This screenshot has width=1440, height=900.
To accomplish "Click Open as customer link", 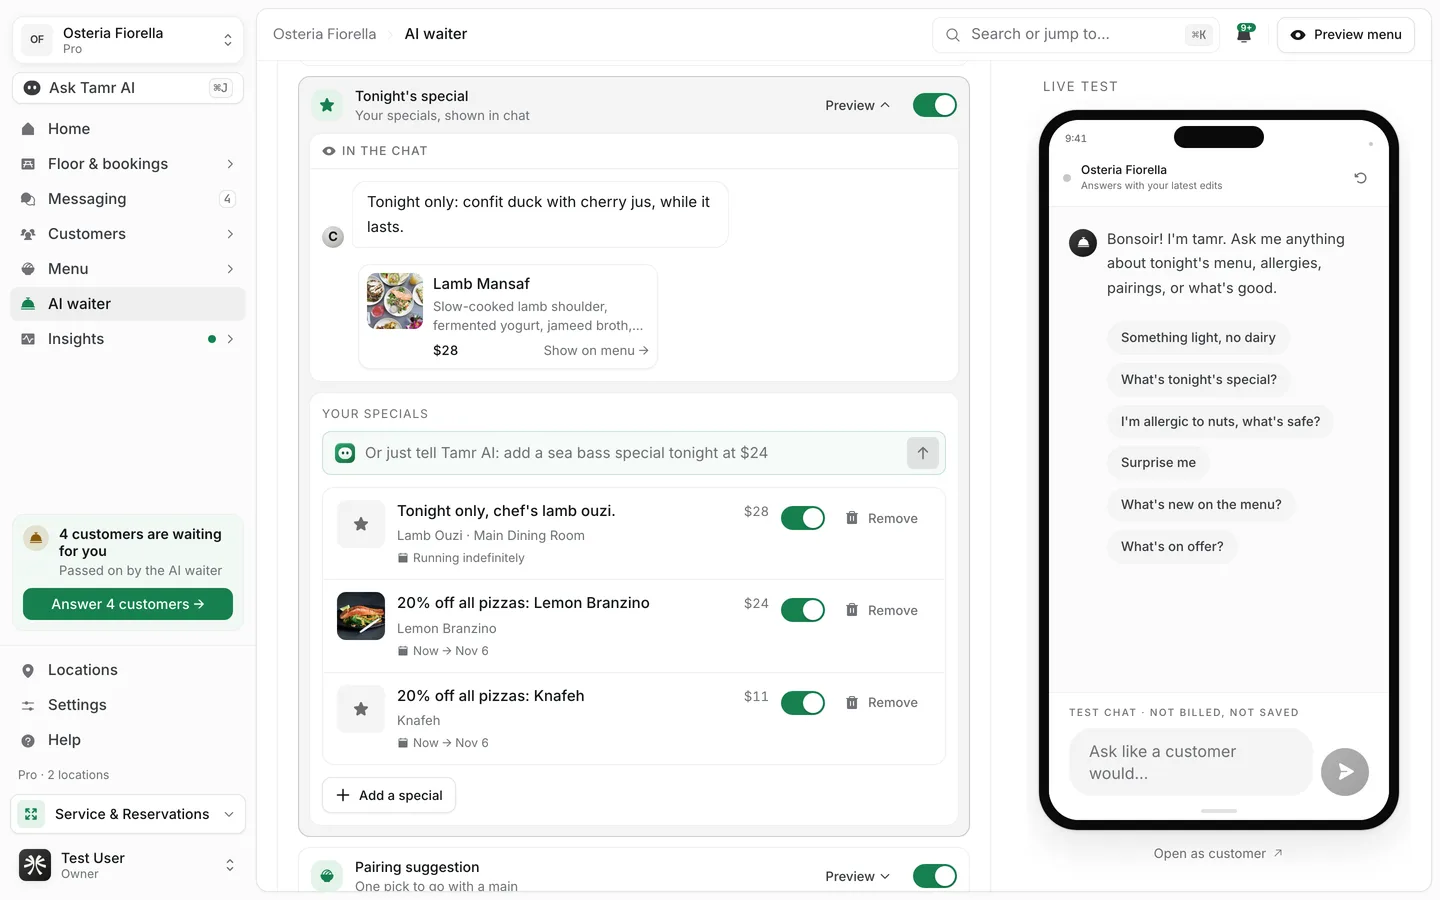I will (x=1218, y=853).
